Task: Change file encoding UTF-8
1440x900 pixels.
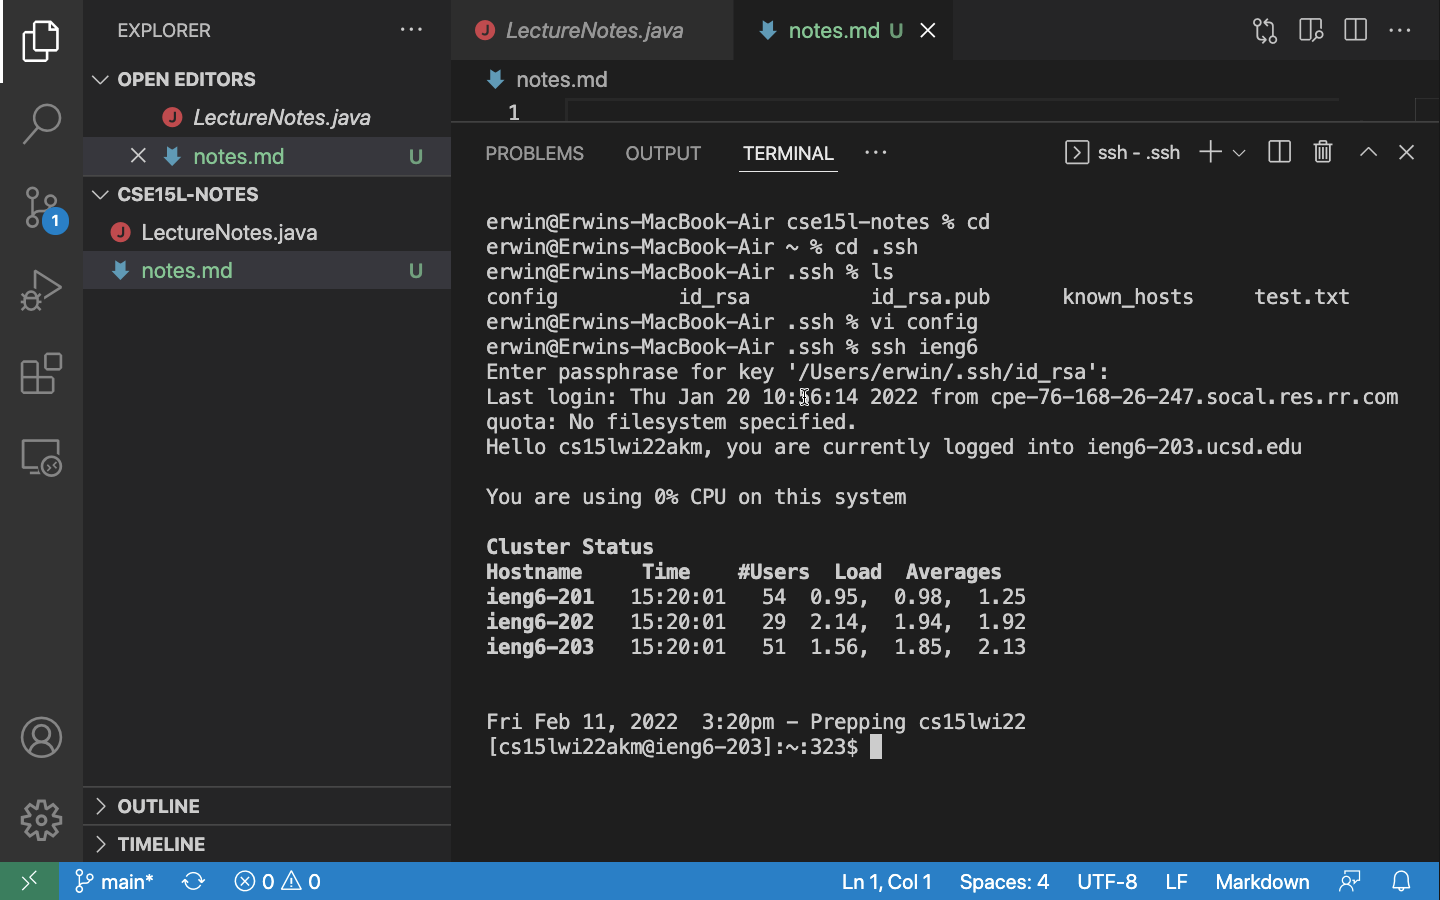Action: coord(1107,881)
